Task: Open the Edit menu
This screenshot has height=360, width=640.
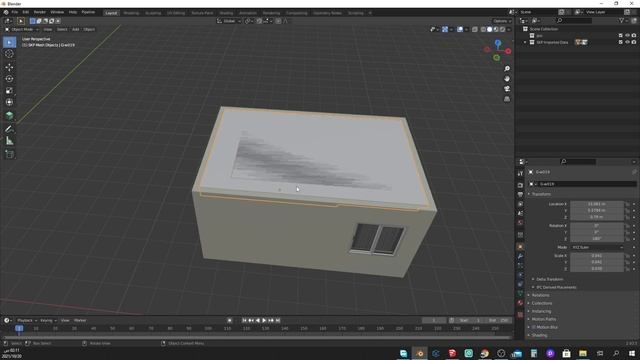Action: 26,12
